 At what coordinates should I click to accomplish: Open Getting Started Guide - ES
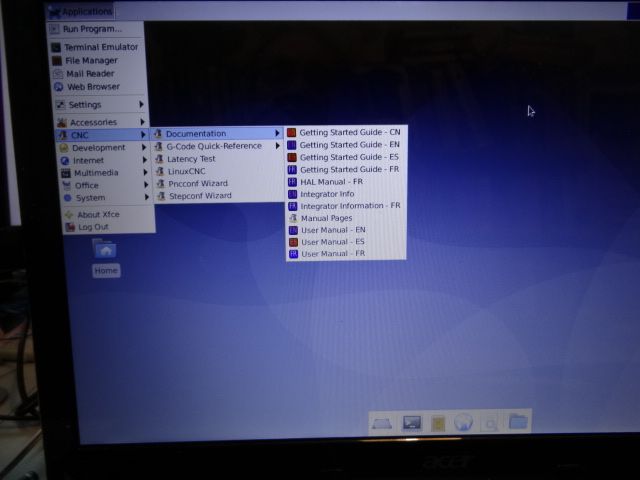[x=346, y=157]
